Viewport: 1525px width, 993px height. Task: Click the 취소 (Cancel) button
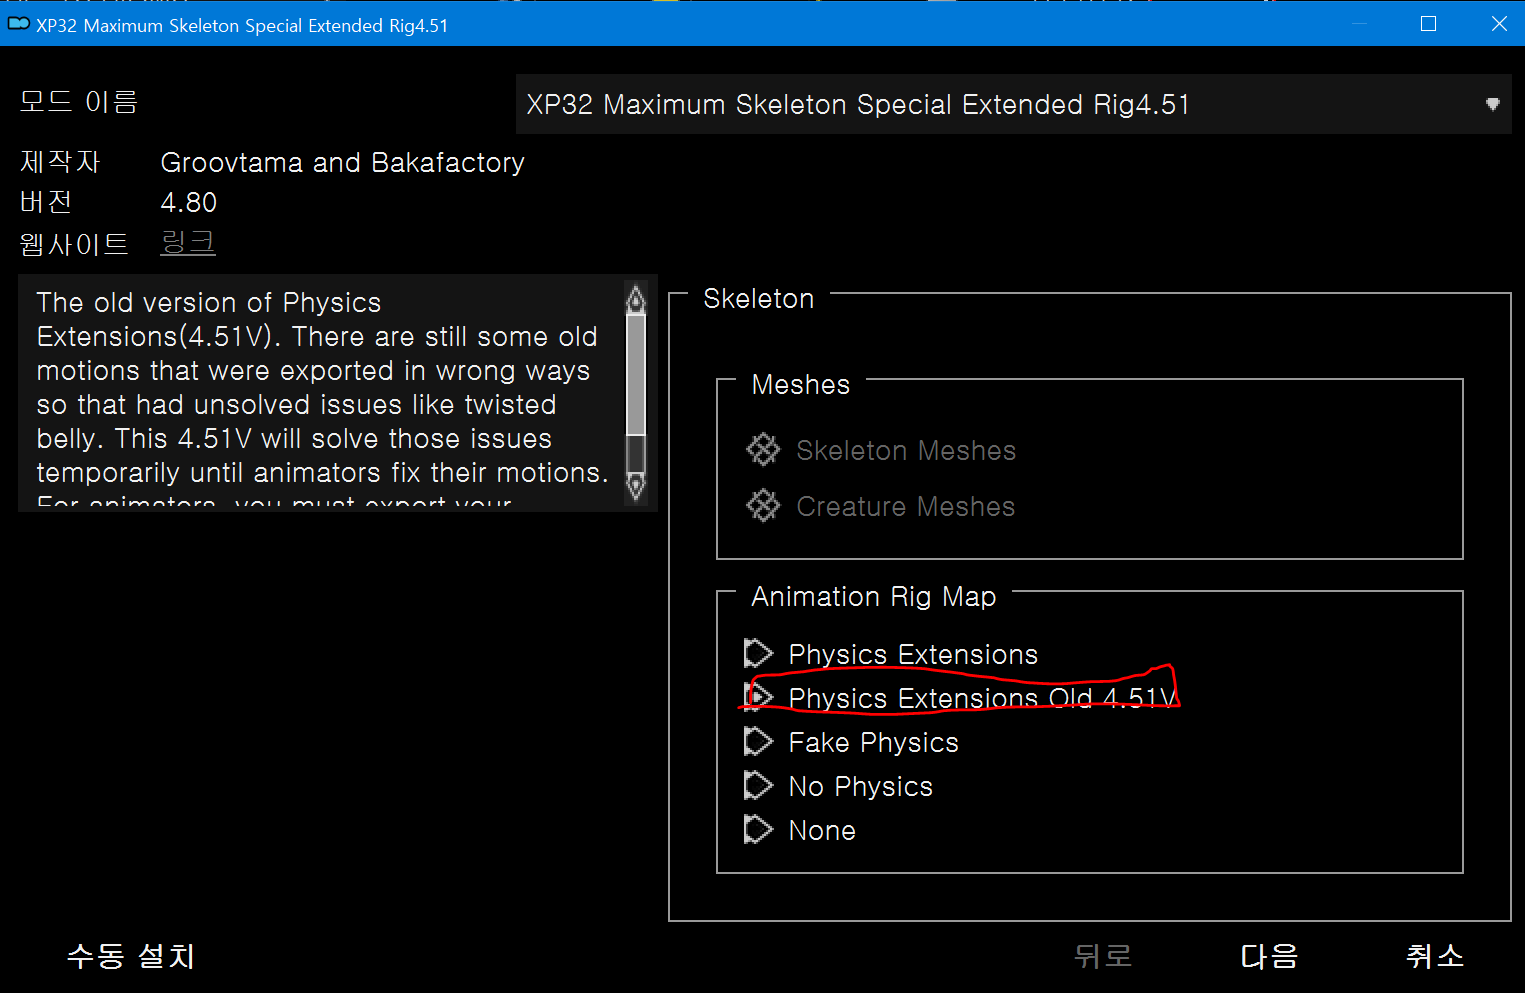click(x=1435, y=956)
